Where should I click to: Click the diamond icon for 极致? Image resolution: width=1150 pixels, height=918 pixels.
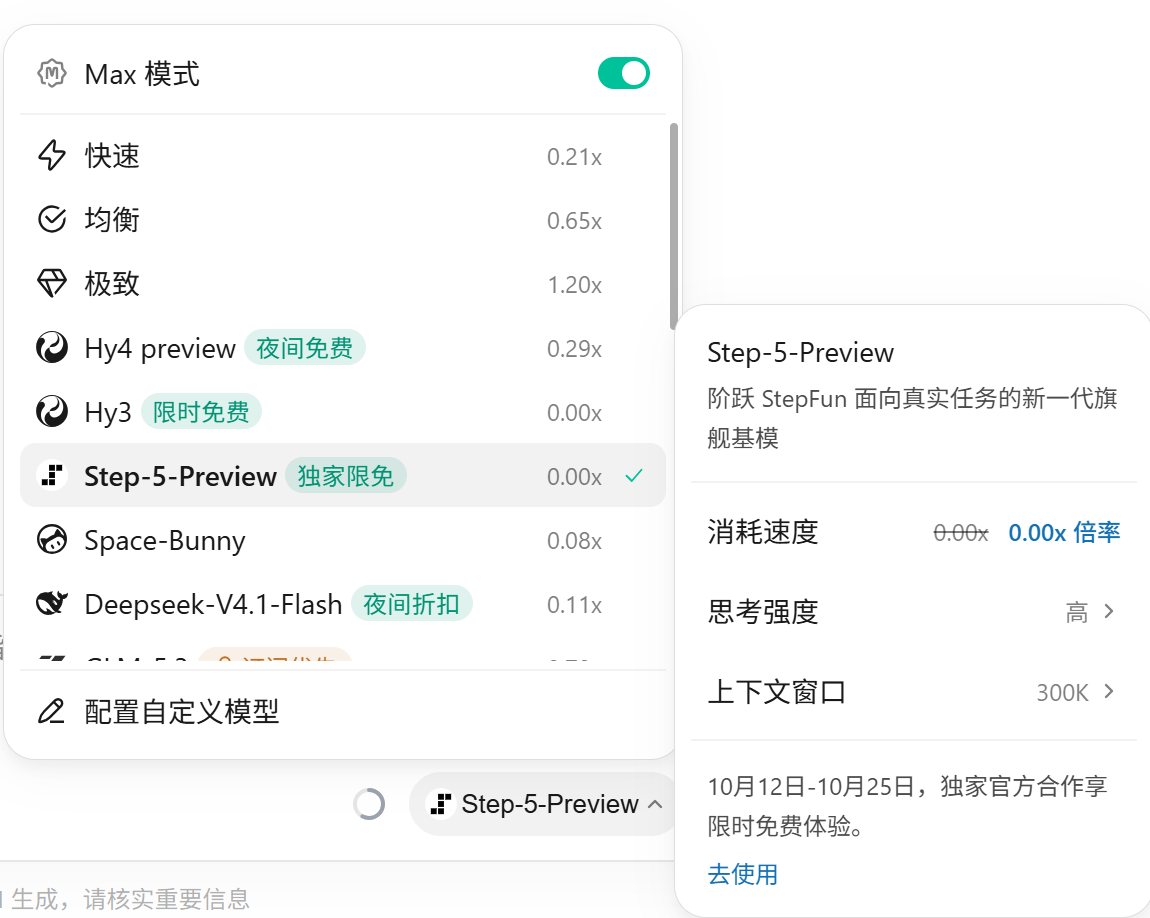click(x=52, y=284)
